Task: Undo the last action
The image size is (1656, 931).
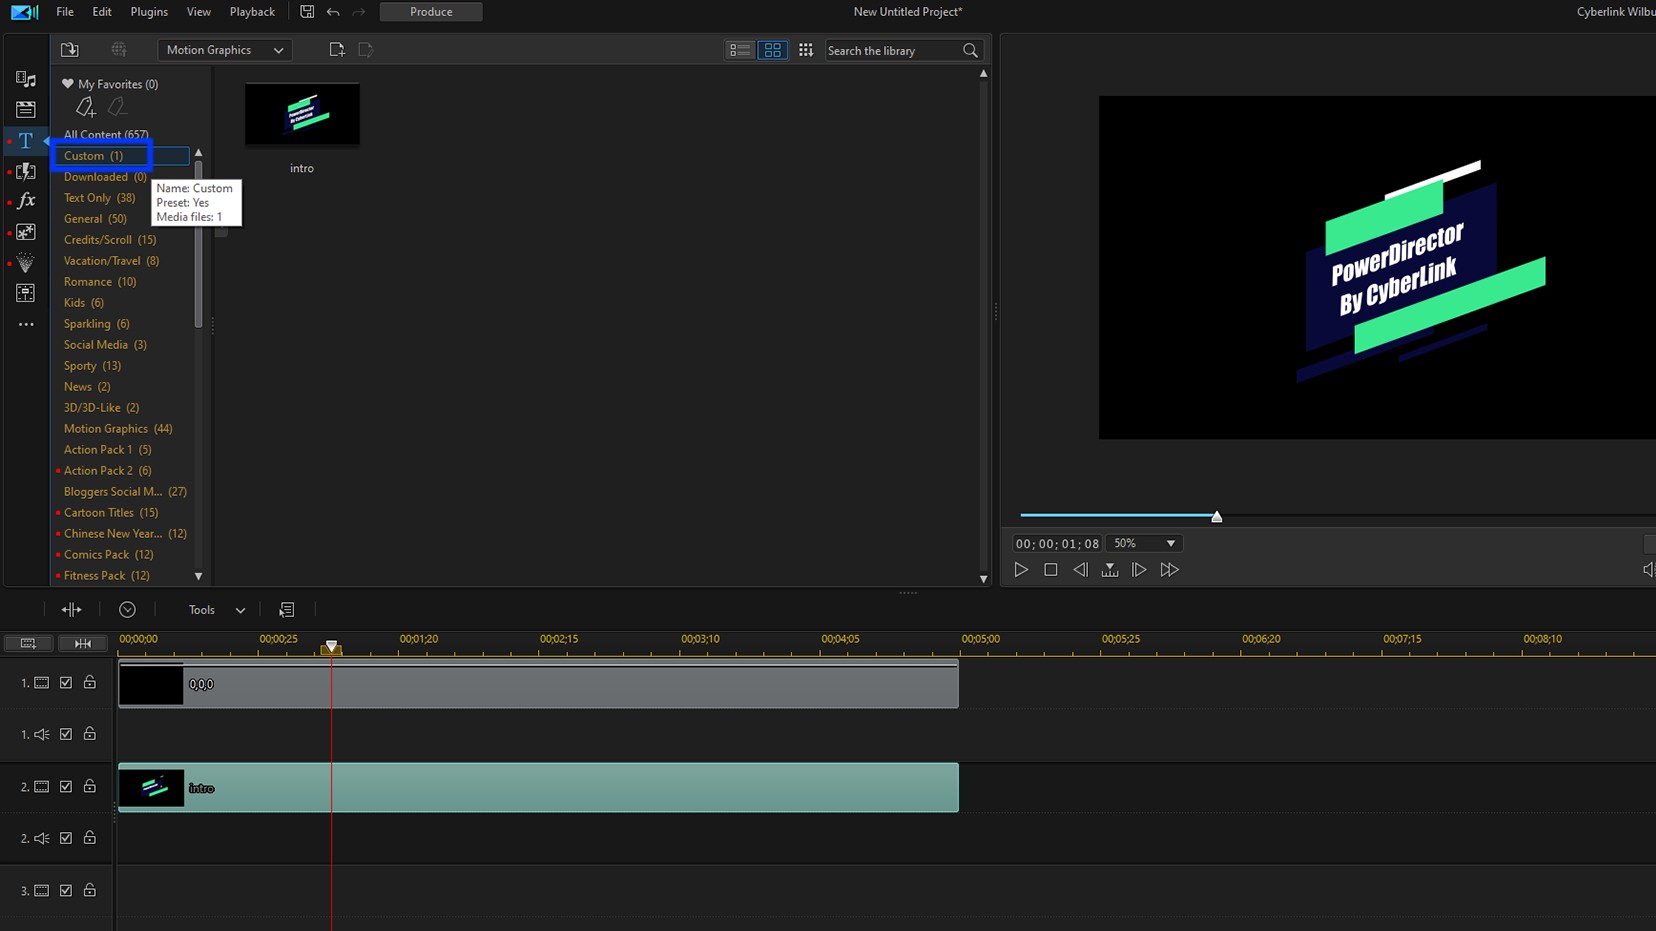Action: (x=333, y=12)
